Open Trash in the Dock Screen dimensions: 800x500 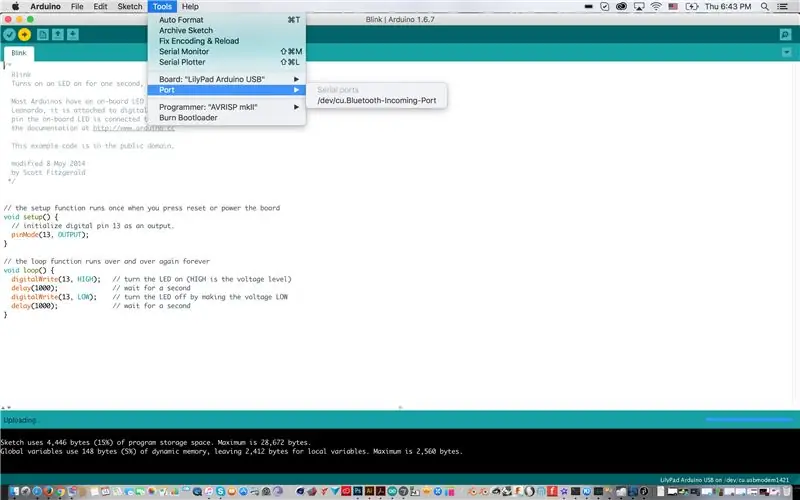[x=787, y=491]
